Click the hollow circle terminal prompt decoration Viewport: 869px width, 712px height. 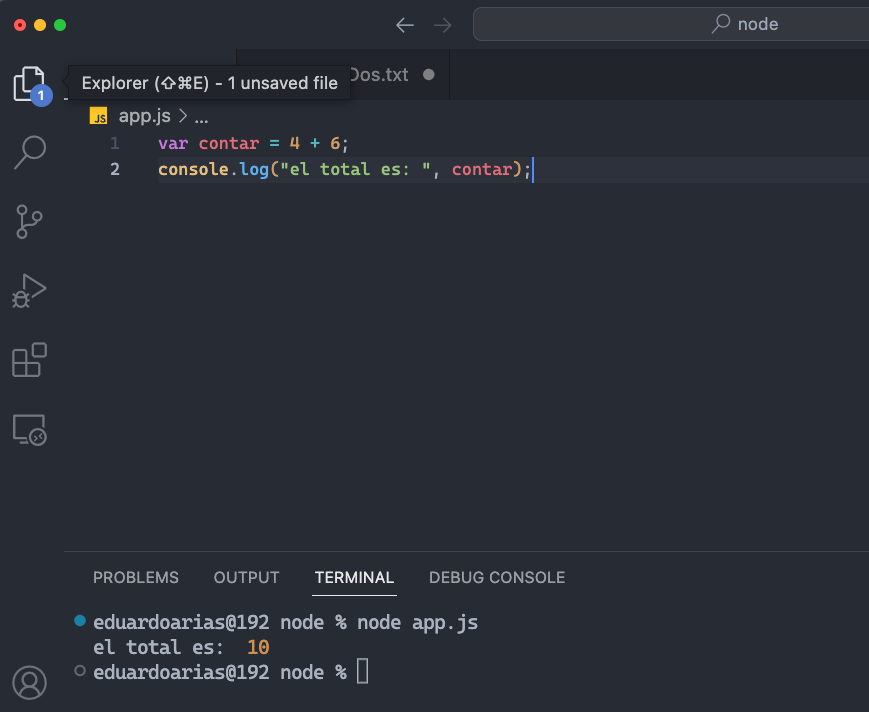click(x=80, y=671)
